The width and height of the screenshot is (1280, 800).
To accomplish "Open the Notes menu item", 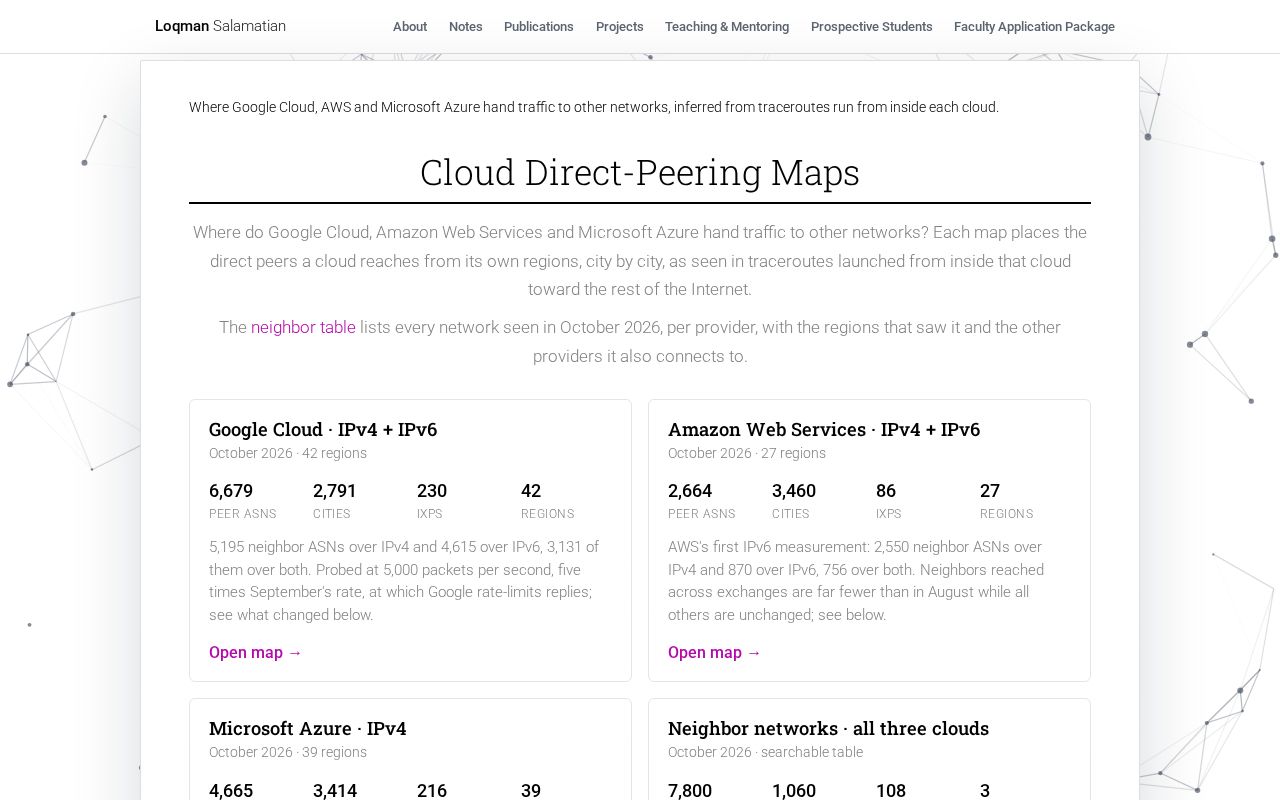I will click(x=466, y=27).
